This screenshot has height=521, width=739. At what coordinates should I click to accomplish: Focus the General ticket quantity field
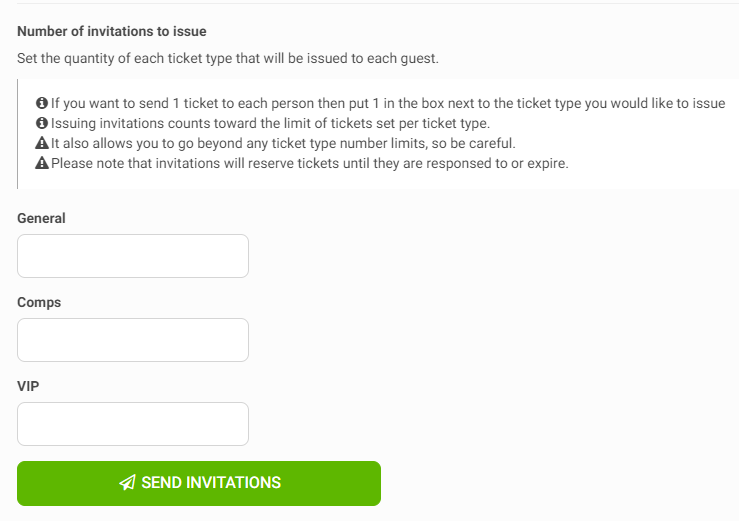point(133,256)
